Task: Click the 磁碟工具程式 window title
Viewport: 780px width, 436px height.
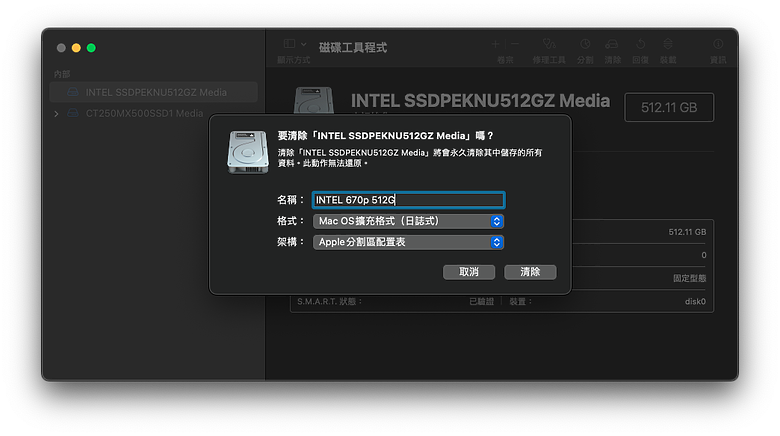Action: click(x=353, y=47)
